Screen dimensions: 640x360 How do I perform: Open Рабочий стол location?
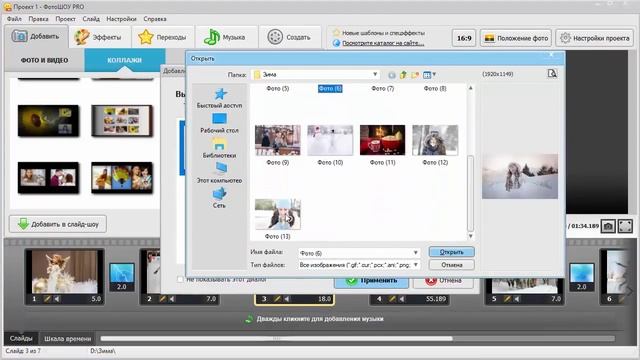[x=219, y=123]
